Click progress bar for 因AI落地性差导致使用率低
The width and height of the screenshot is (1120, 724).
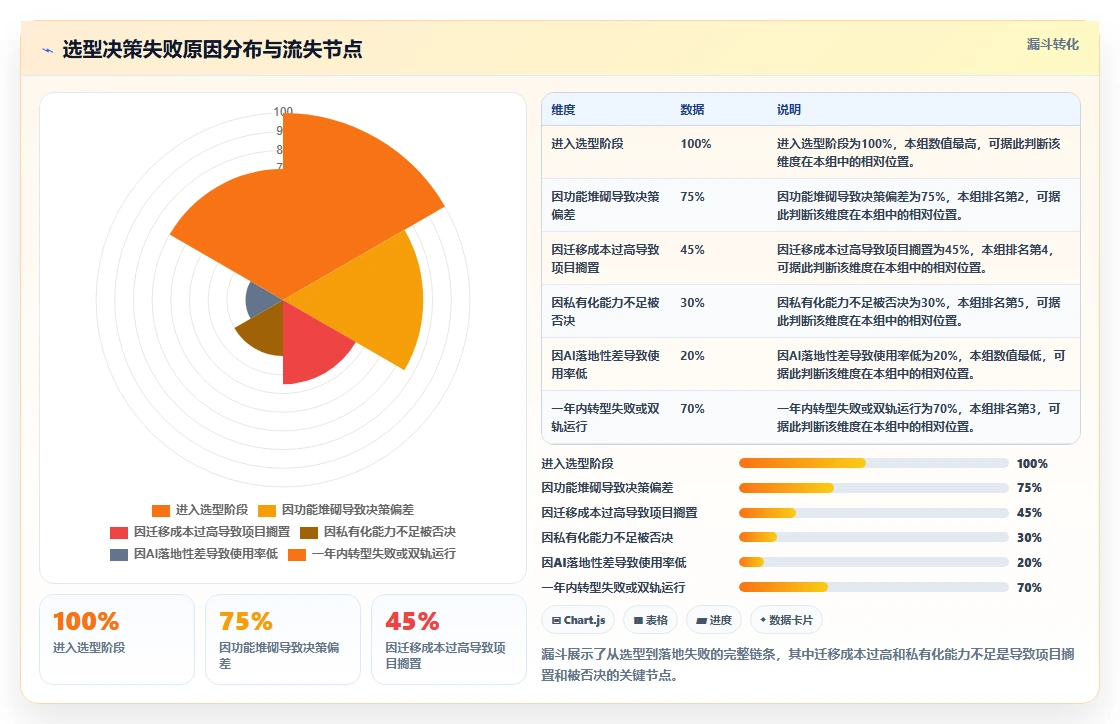pyautogui.click(x=874, y=563)
